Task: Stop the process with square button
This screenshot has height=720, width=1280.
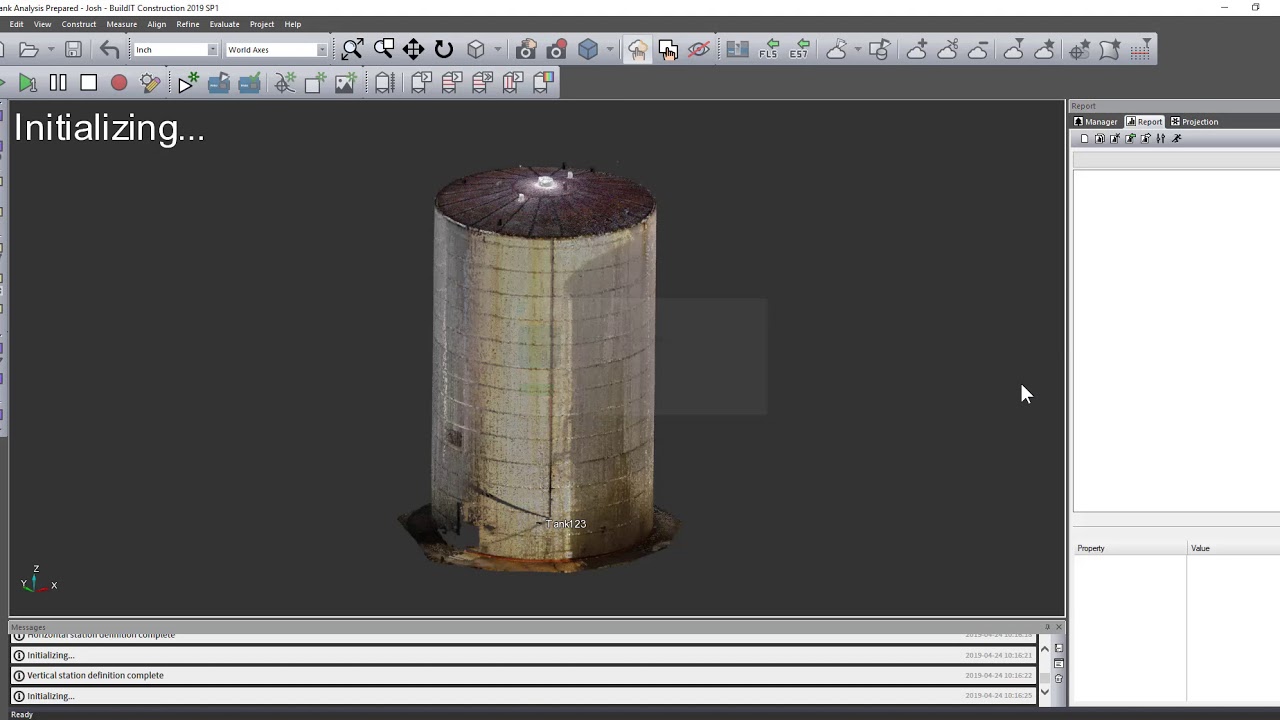Action: 88,83
